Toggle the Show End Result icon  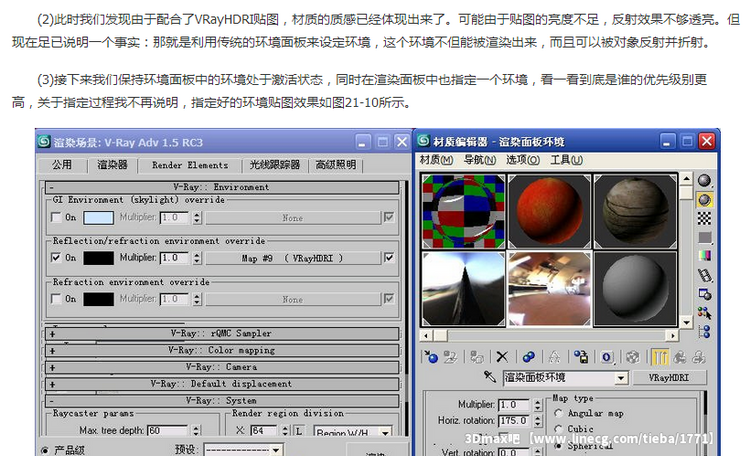(x=660, y=357)
